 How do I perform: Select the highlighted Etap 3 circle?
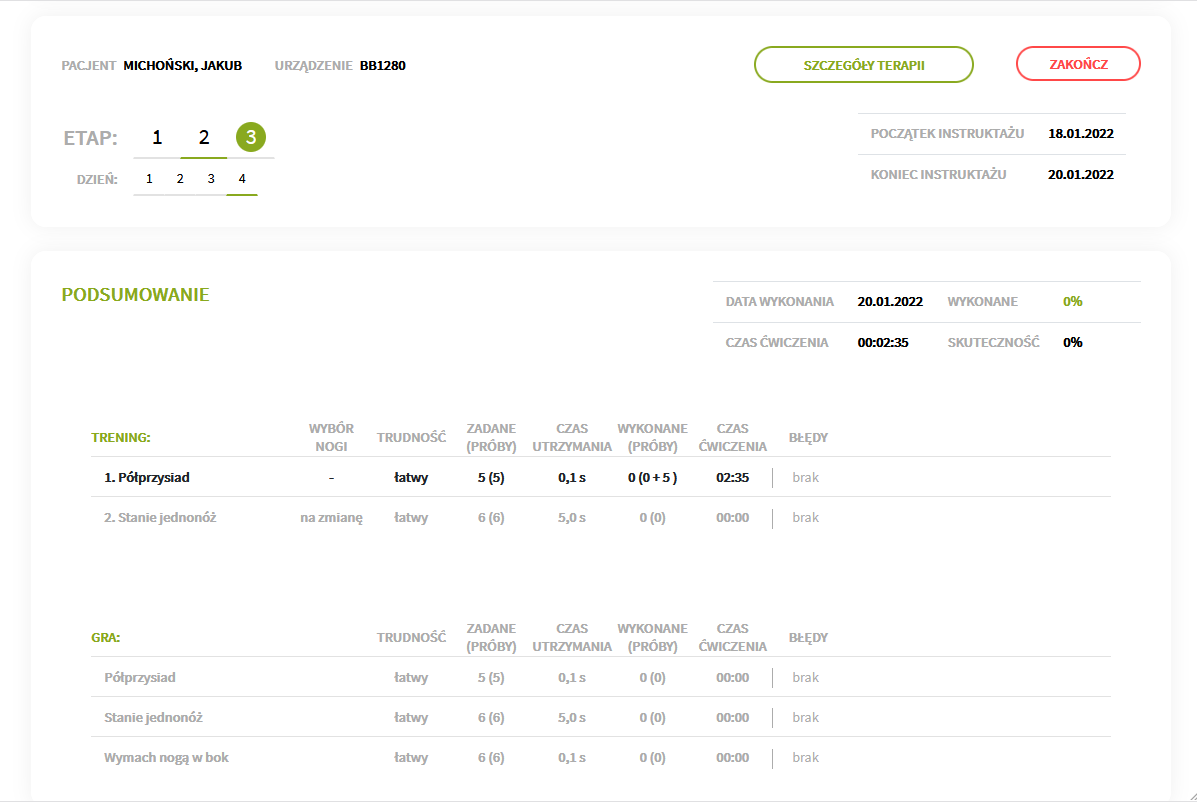click(x=251, y=138)
